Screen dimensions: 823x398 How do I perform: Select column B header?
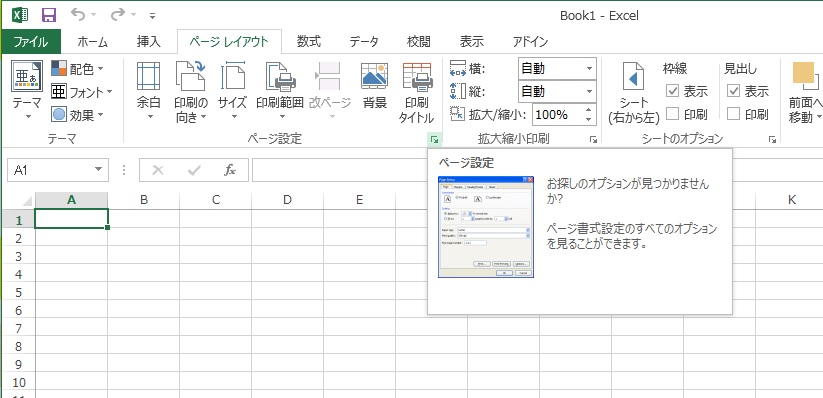click(x=144, y=200)
